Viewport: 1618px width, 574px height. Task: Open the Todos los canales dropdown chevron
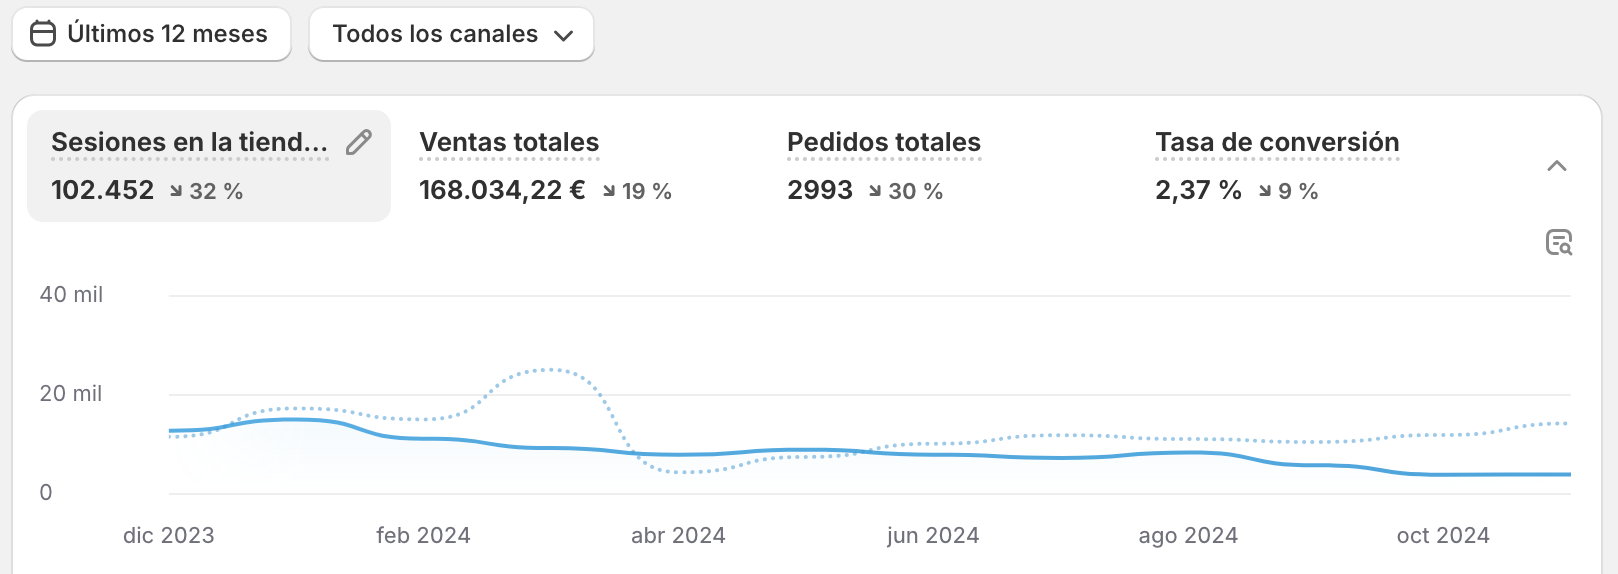tap(564, 35)
